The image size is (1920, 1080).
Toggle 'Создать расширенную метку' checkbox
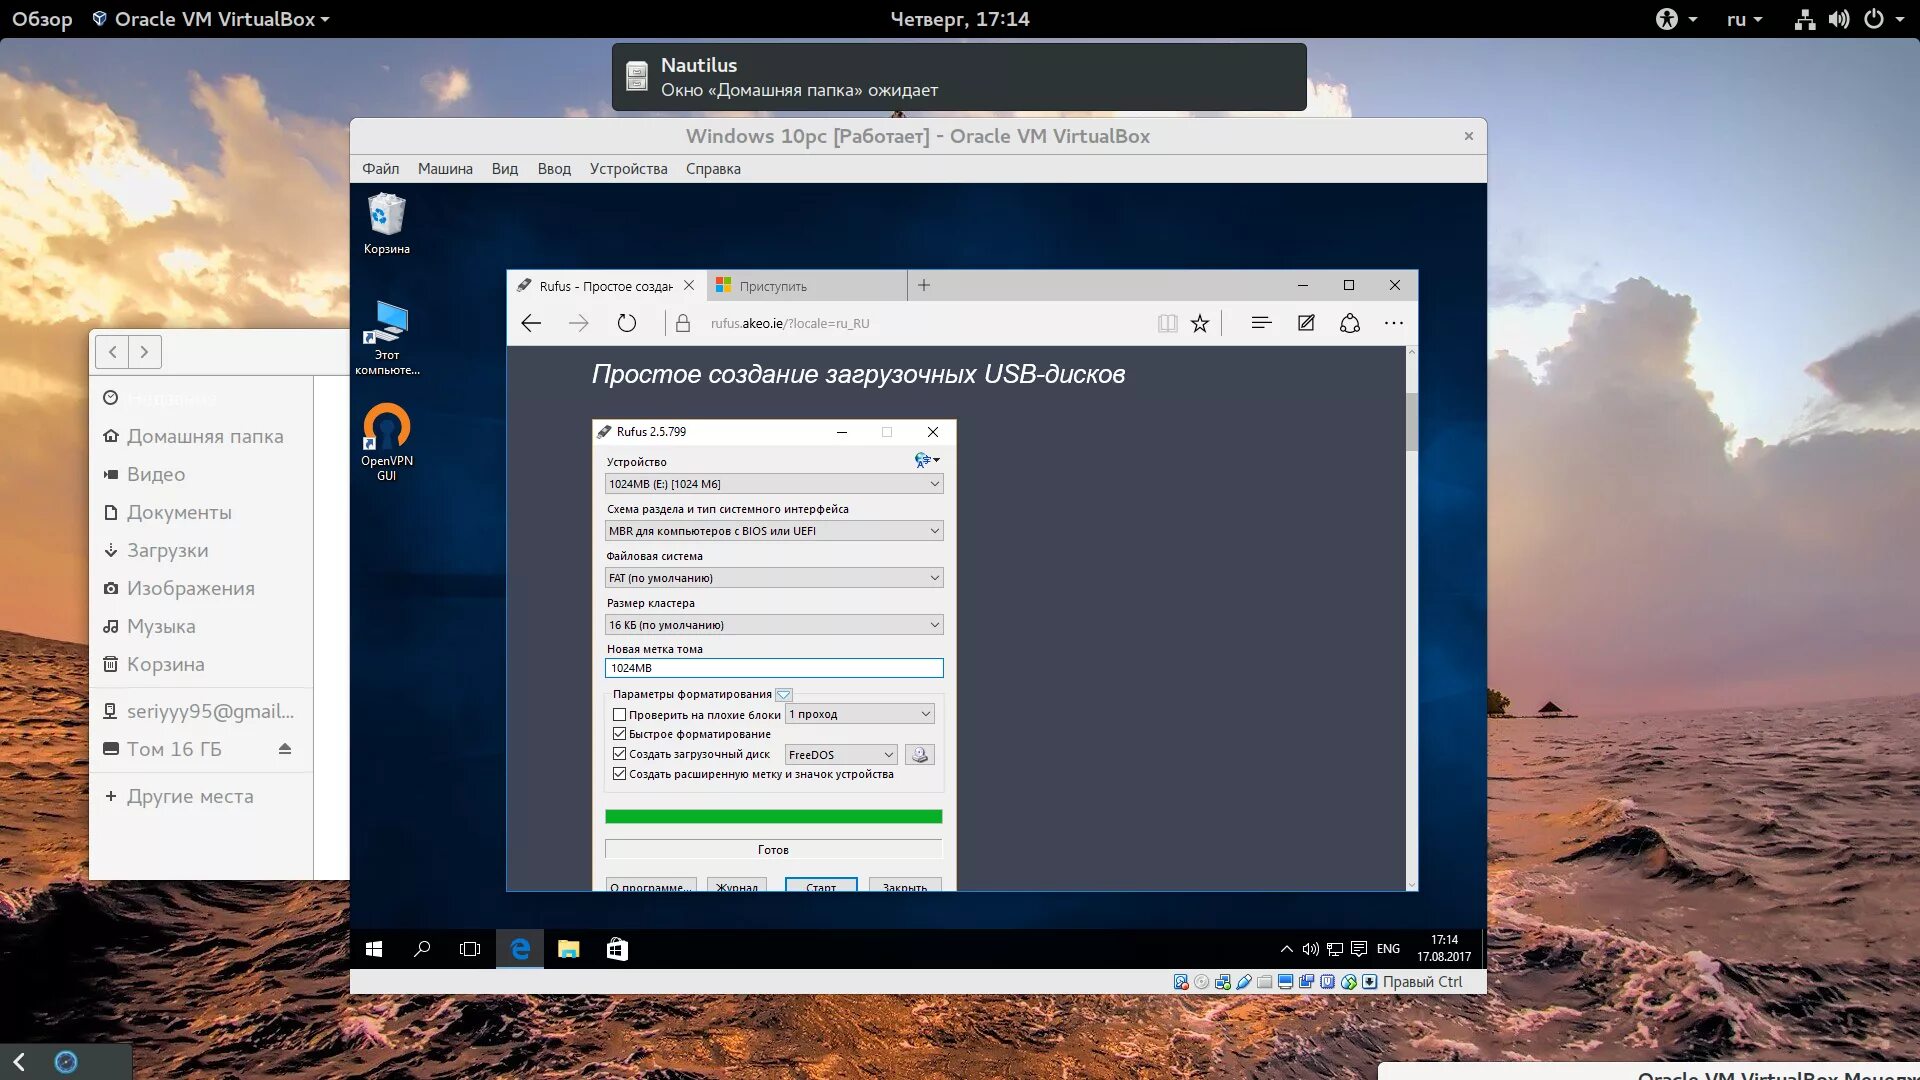(619, 774)
